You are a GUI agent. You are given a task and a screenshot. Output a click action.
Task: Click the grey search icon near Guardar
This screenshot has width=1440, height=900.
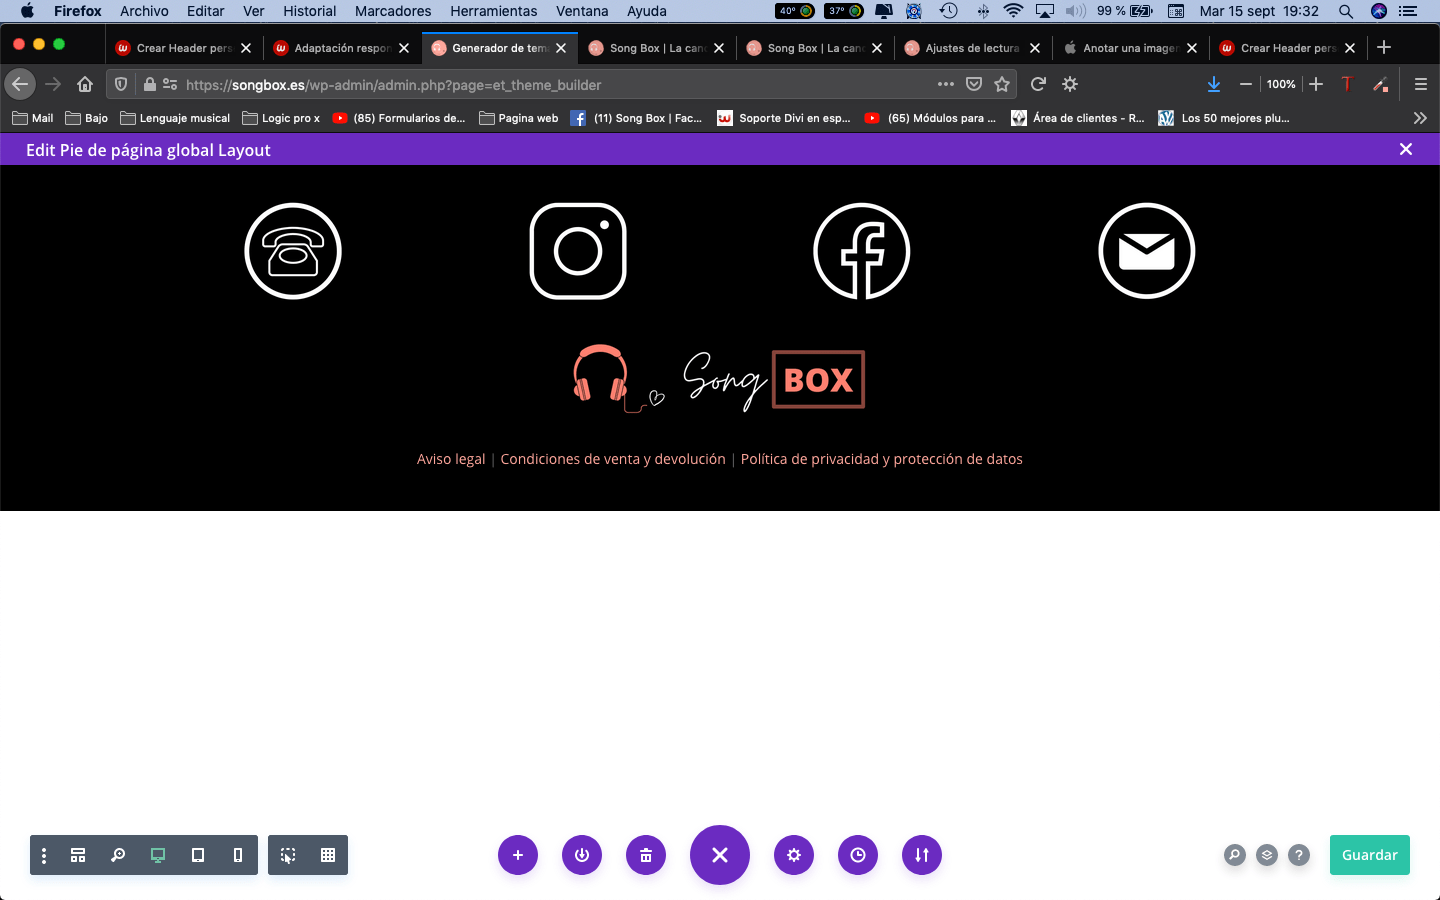[1235, 855]
